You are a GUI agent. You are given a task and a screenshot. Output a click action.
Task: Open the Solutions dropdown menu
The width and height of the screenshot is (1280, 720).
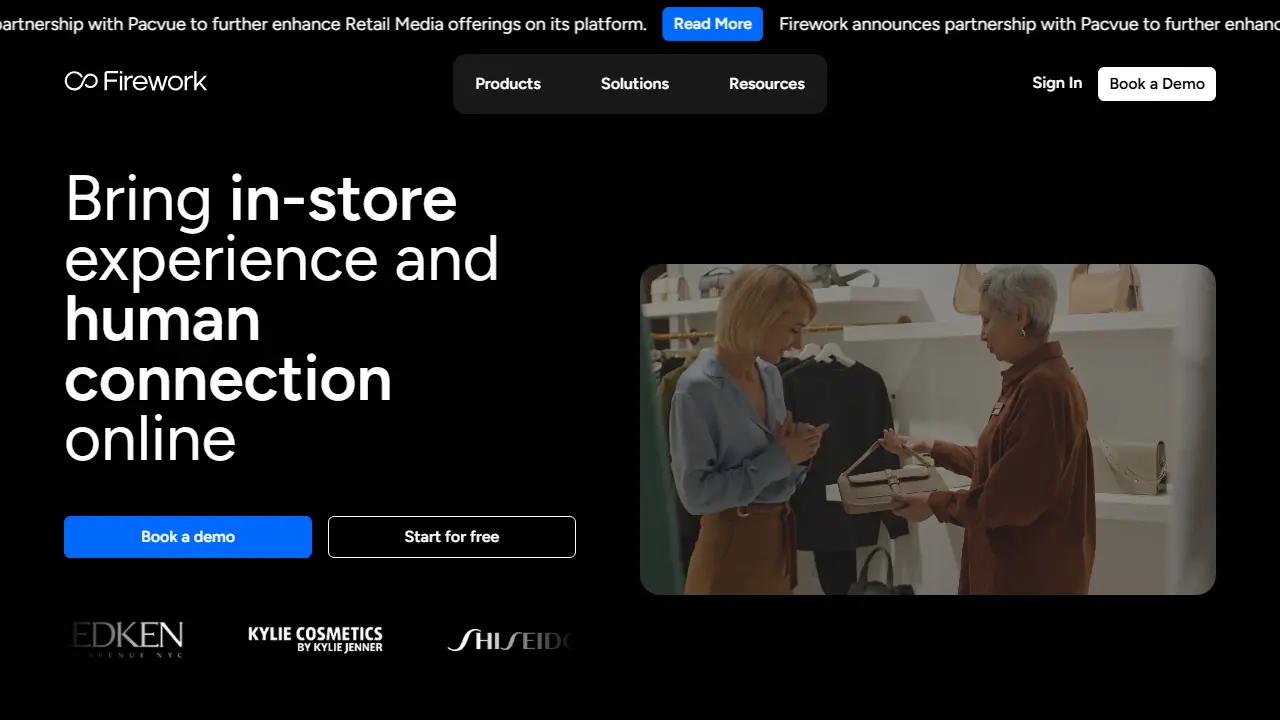point(635,84)
